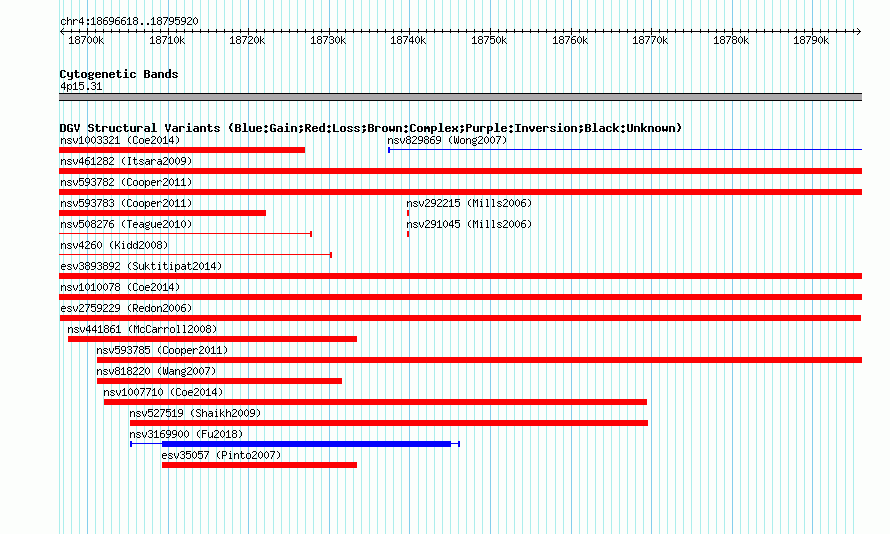Click the 18750k ruler tick label
The image size is (890, 534).
point(489,40)
